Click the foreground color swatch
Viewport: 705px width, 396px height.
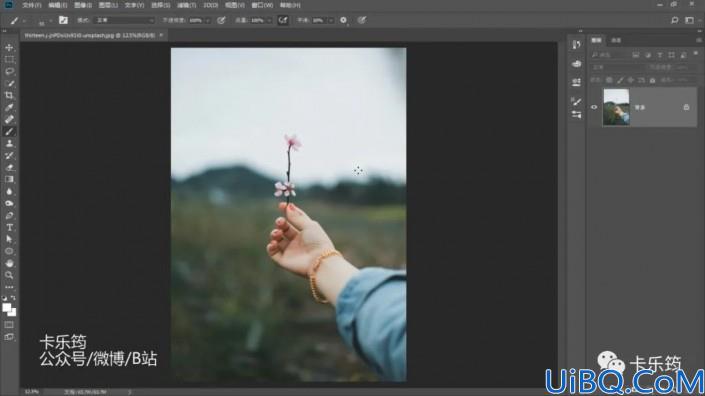coord(6,307)
